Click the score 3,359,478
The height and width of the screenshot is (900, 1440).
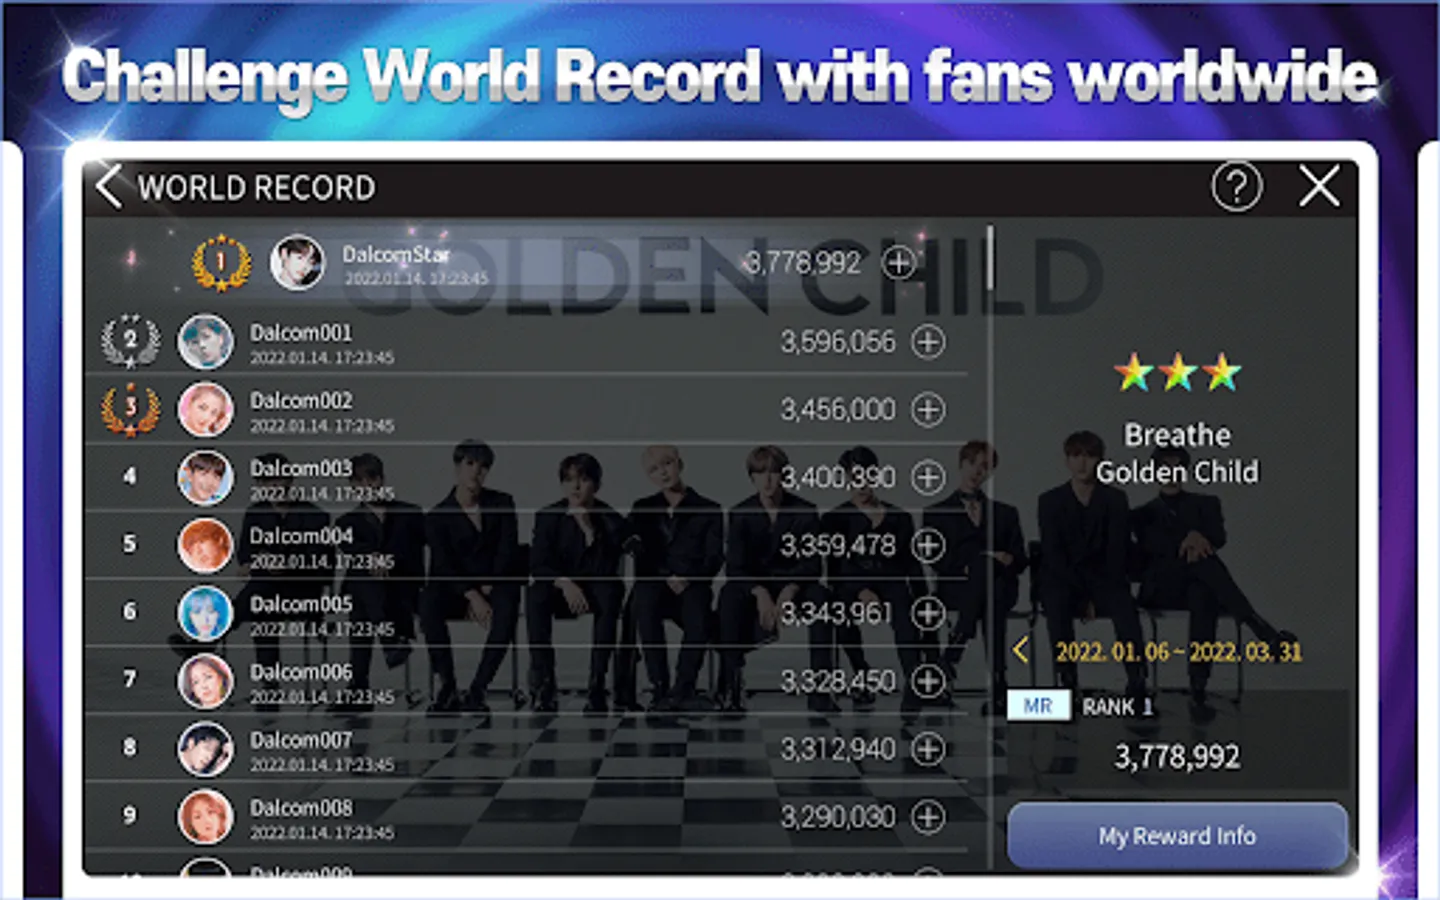pos(838,545)
